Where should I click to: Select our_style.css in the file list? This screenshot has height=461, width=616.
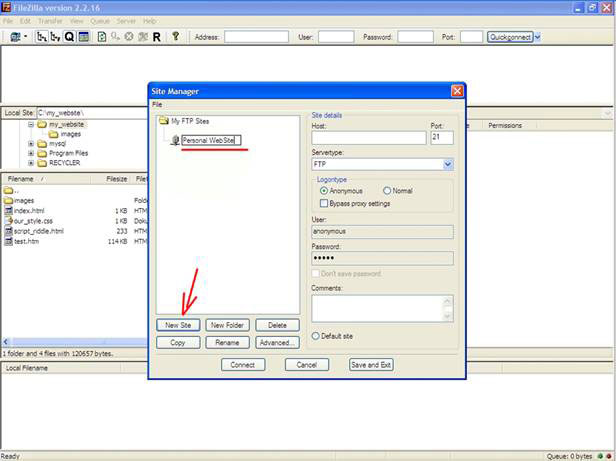[33, 221]
